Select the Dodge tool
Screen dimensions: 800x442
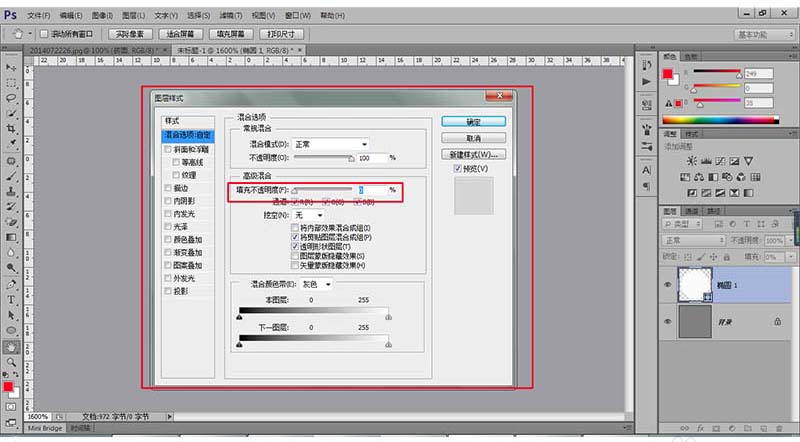click(x=11, y=267)
